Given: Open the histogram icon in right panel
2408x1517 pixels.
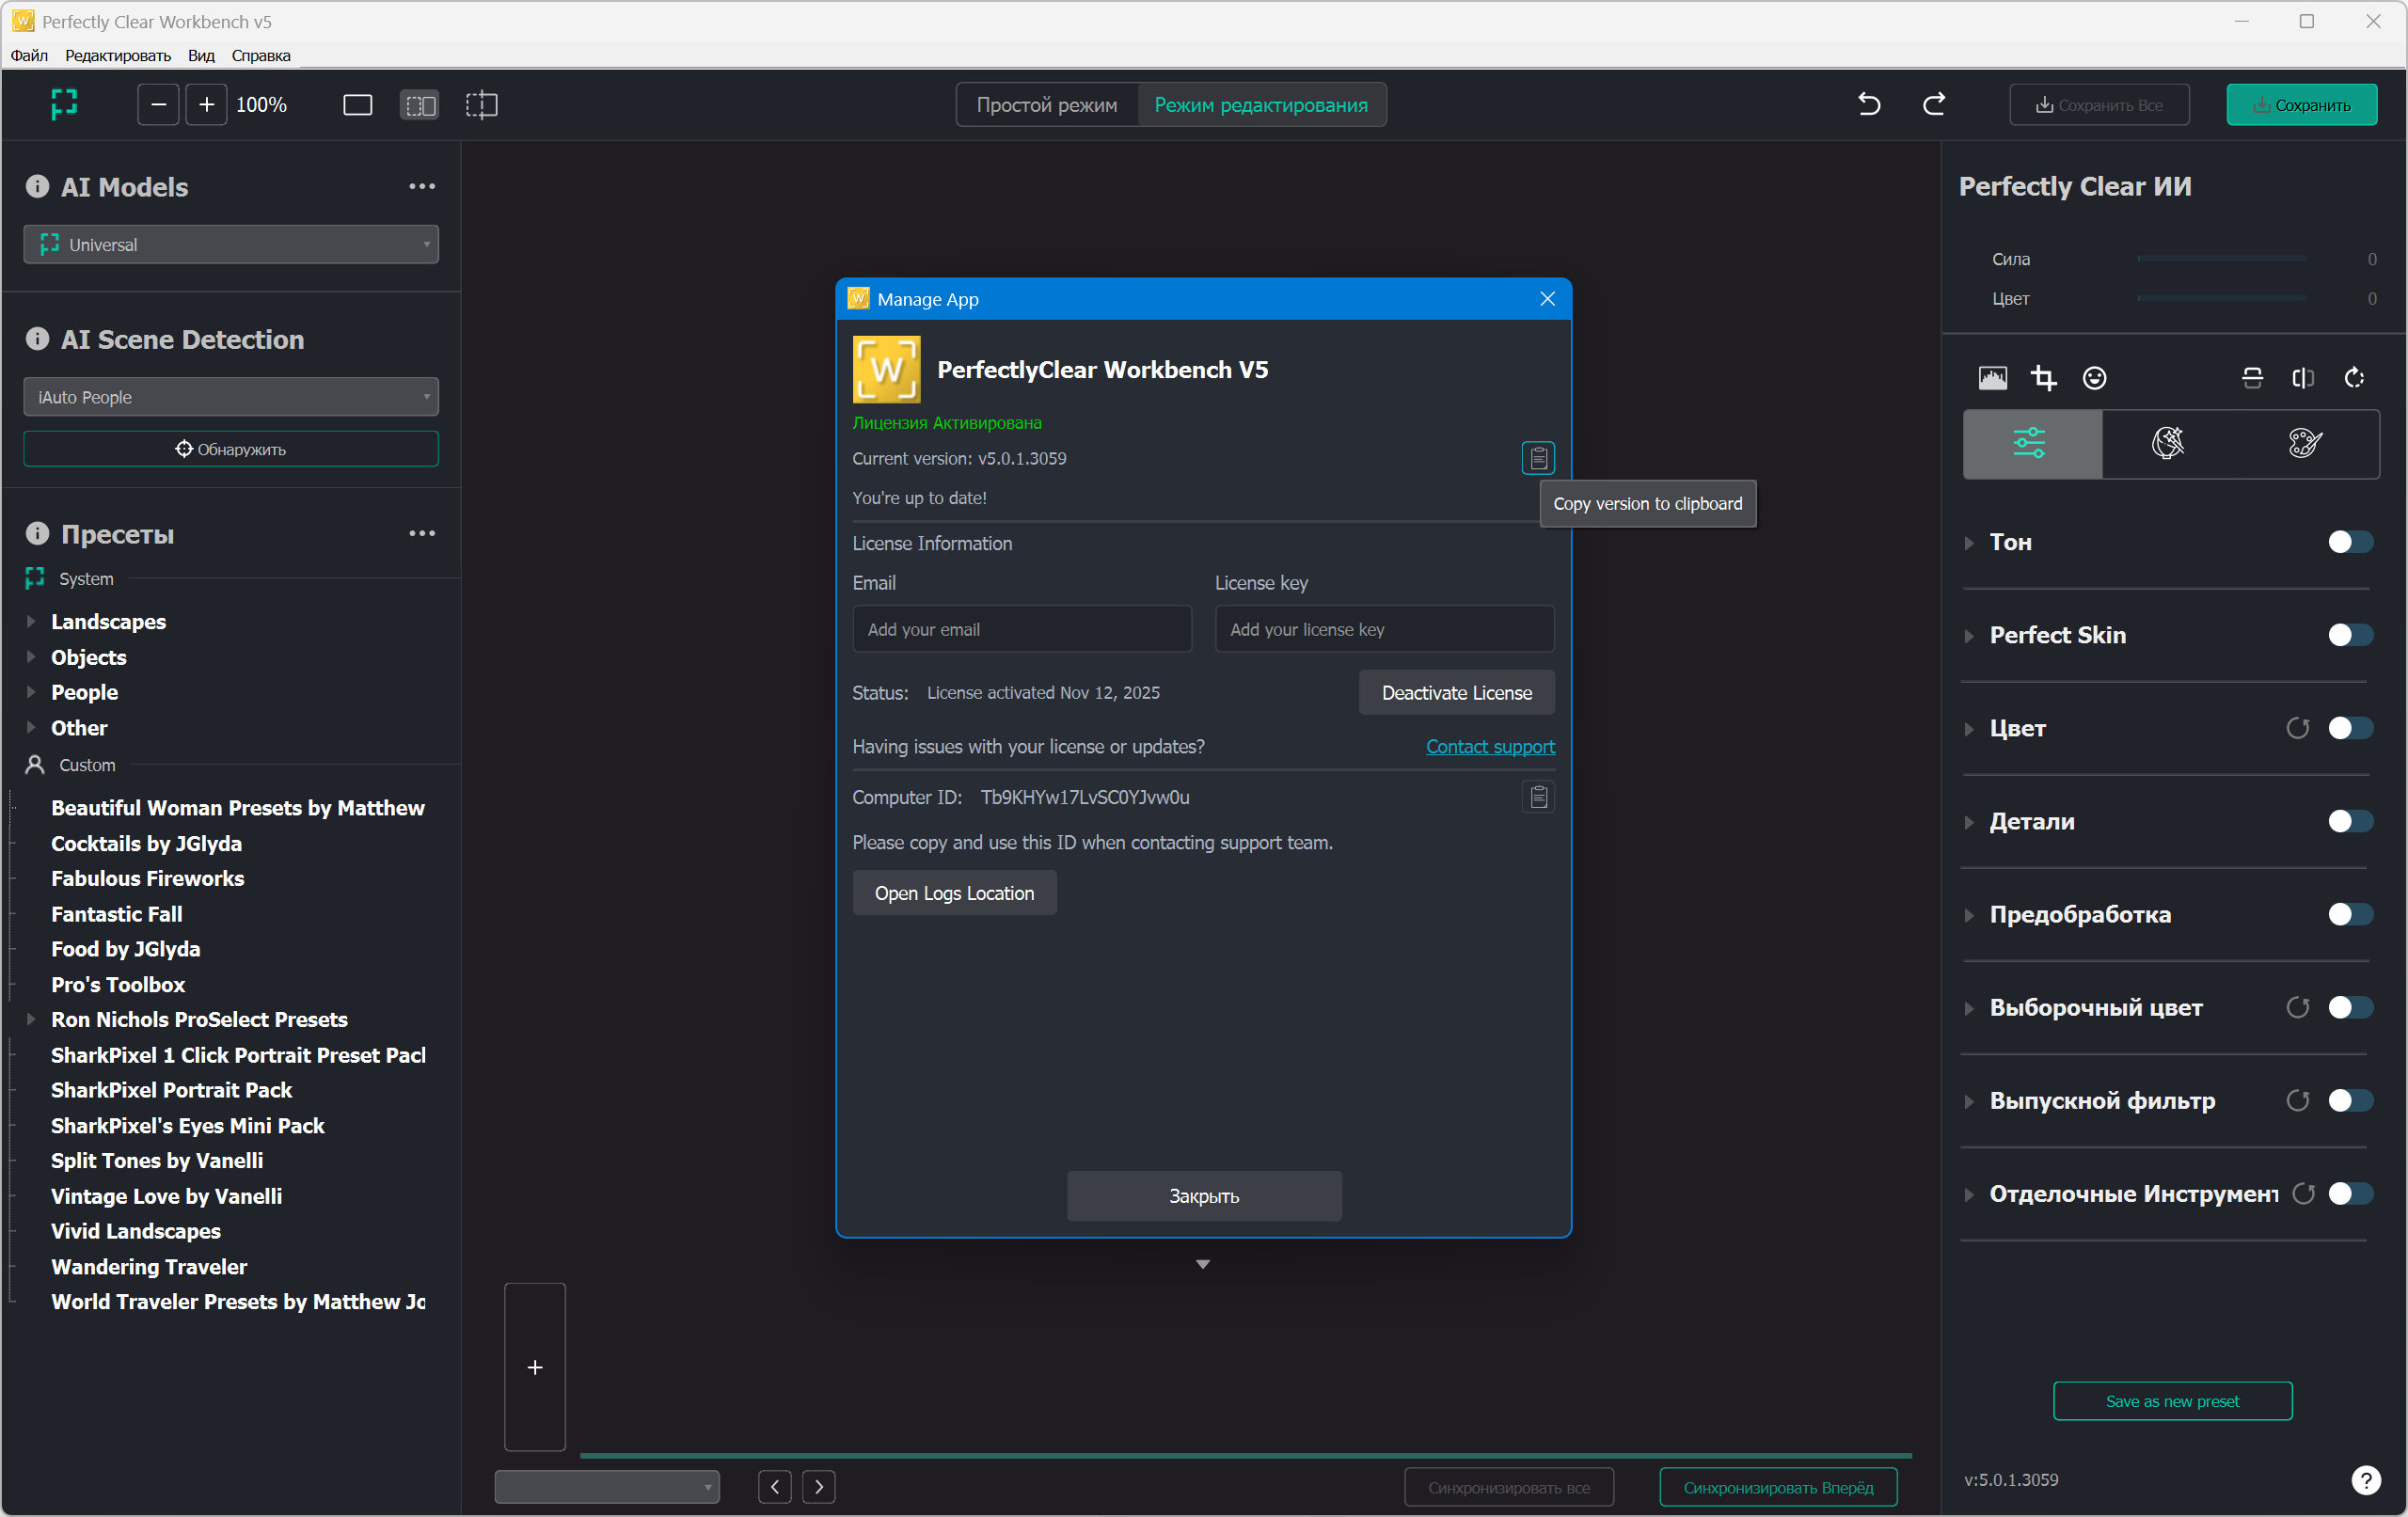Looking at the screenshot, I should pyautogui.click(x=1991, y=378).
